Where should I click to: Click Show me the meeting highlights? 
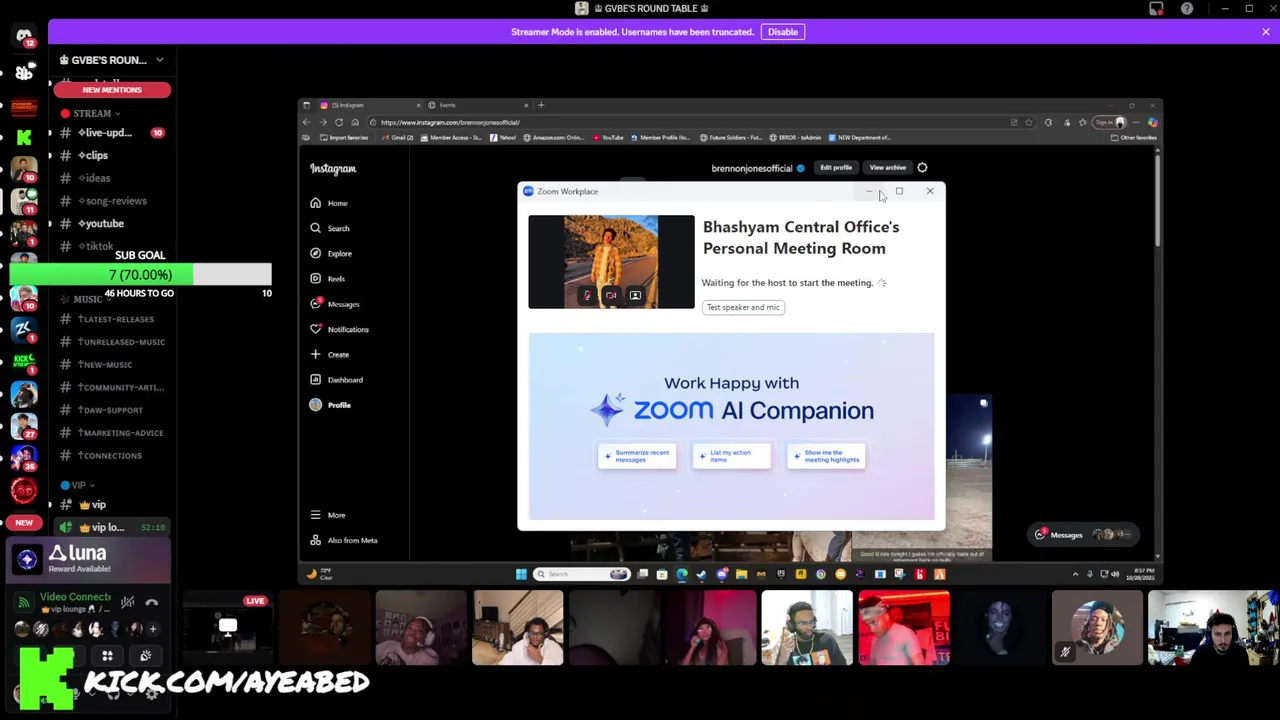(826, 456)
